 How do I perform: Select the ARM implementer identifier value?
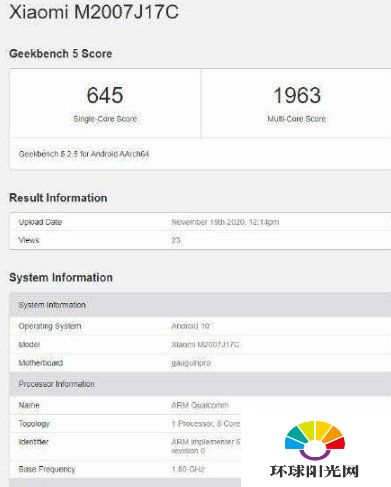(x=206, y=446)
